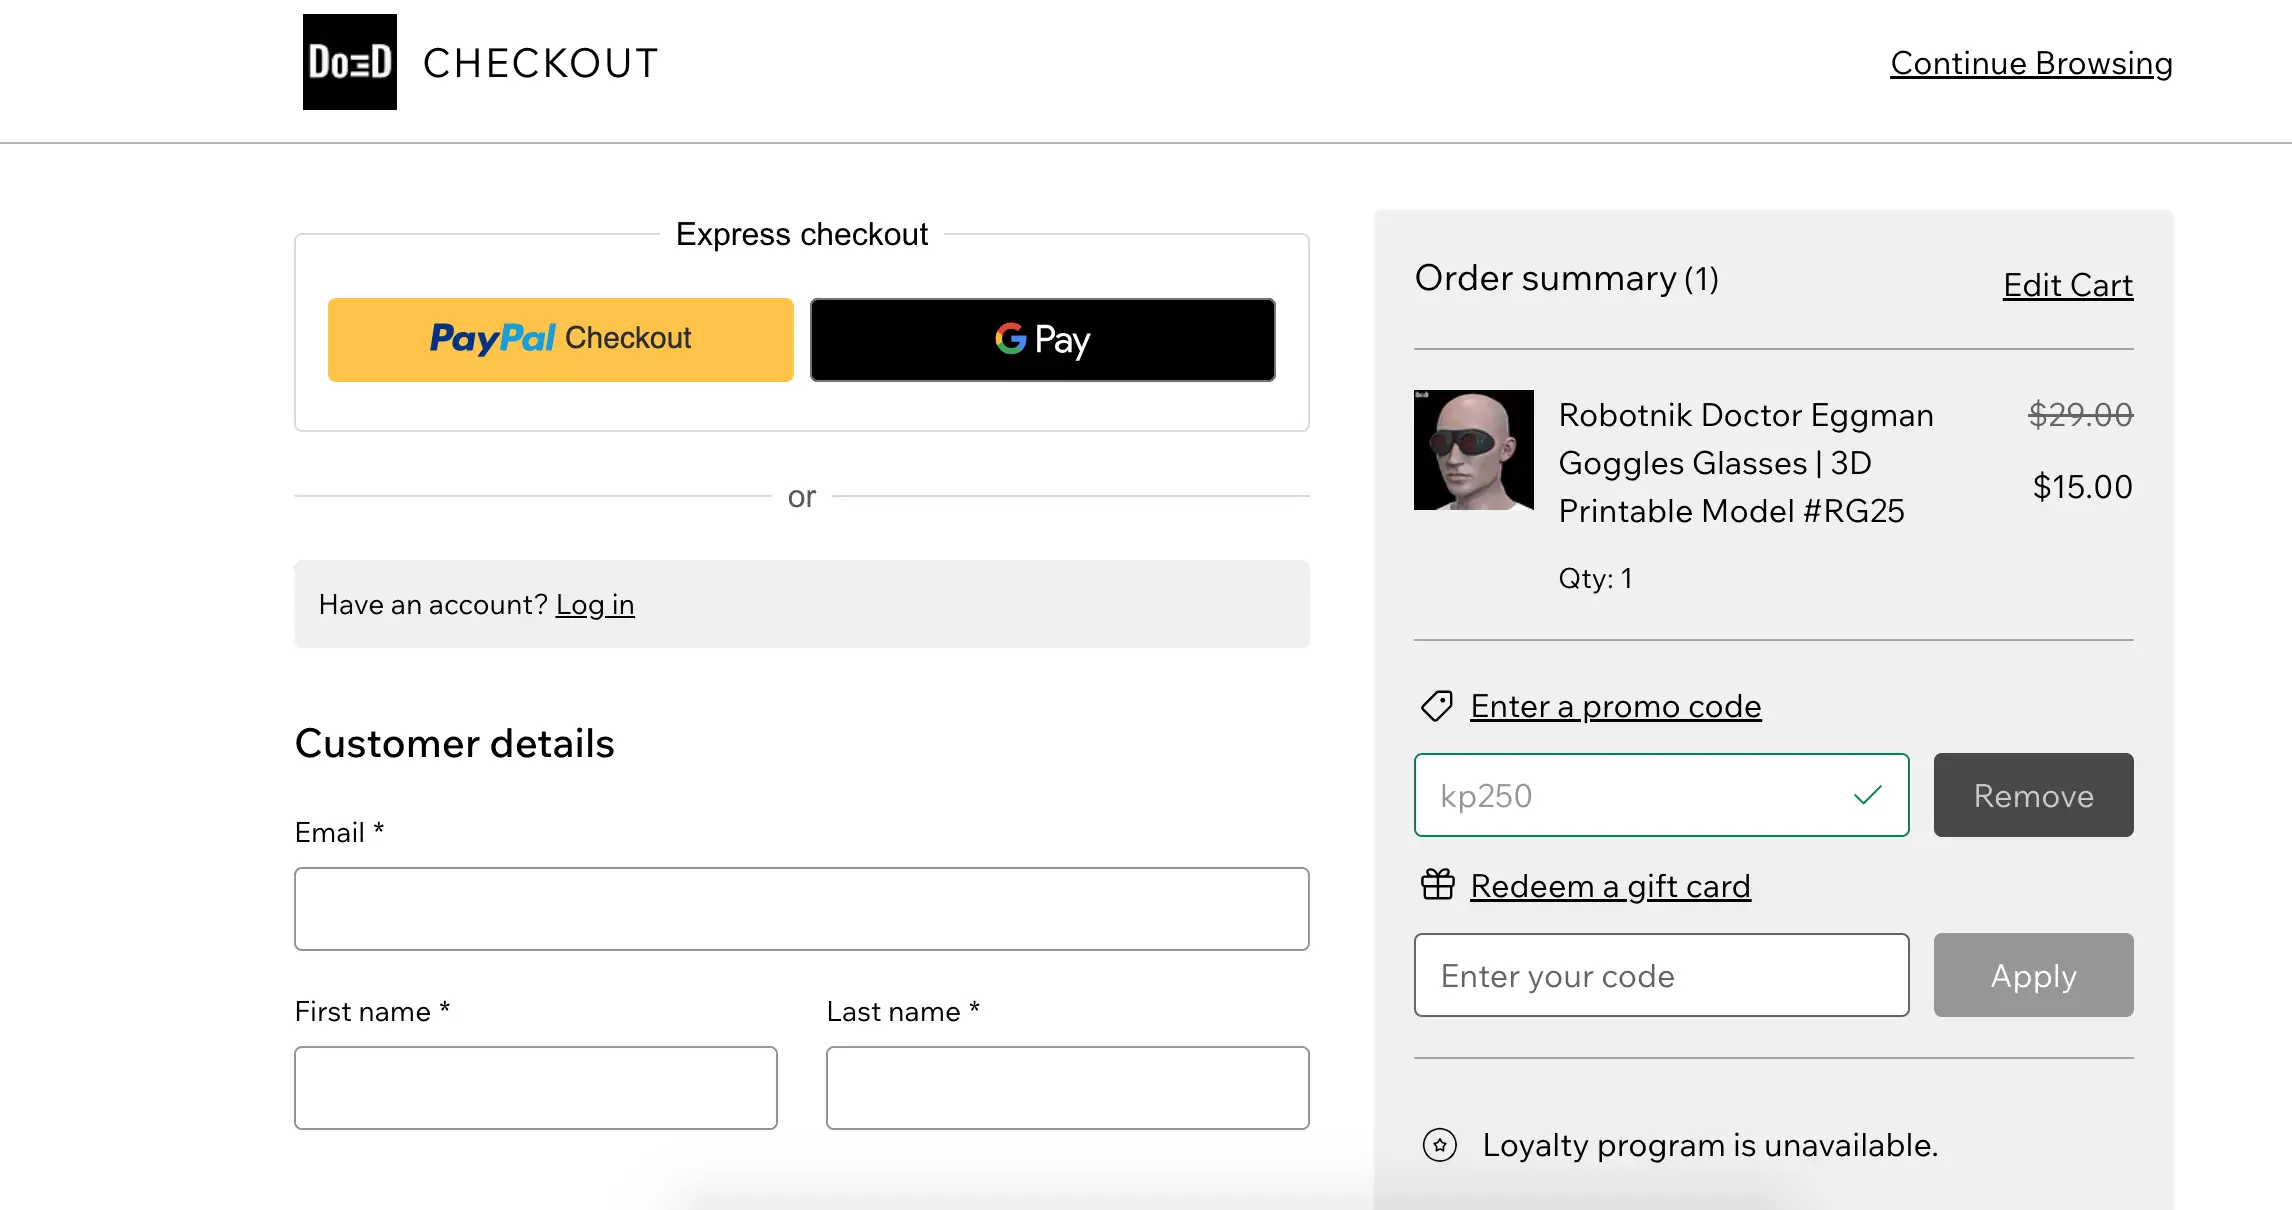Click the green checkmark in the promo field
Viewport: 2292px width, 1210px height.
pyautogui.click(x=1868, y=795)
